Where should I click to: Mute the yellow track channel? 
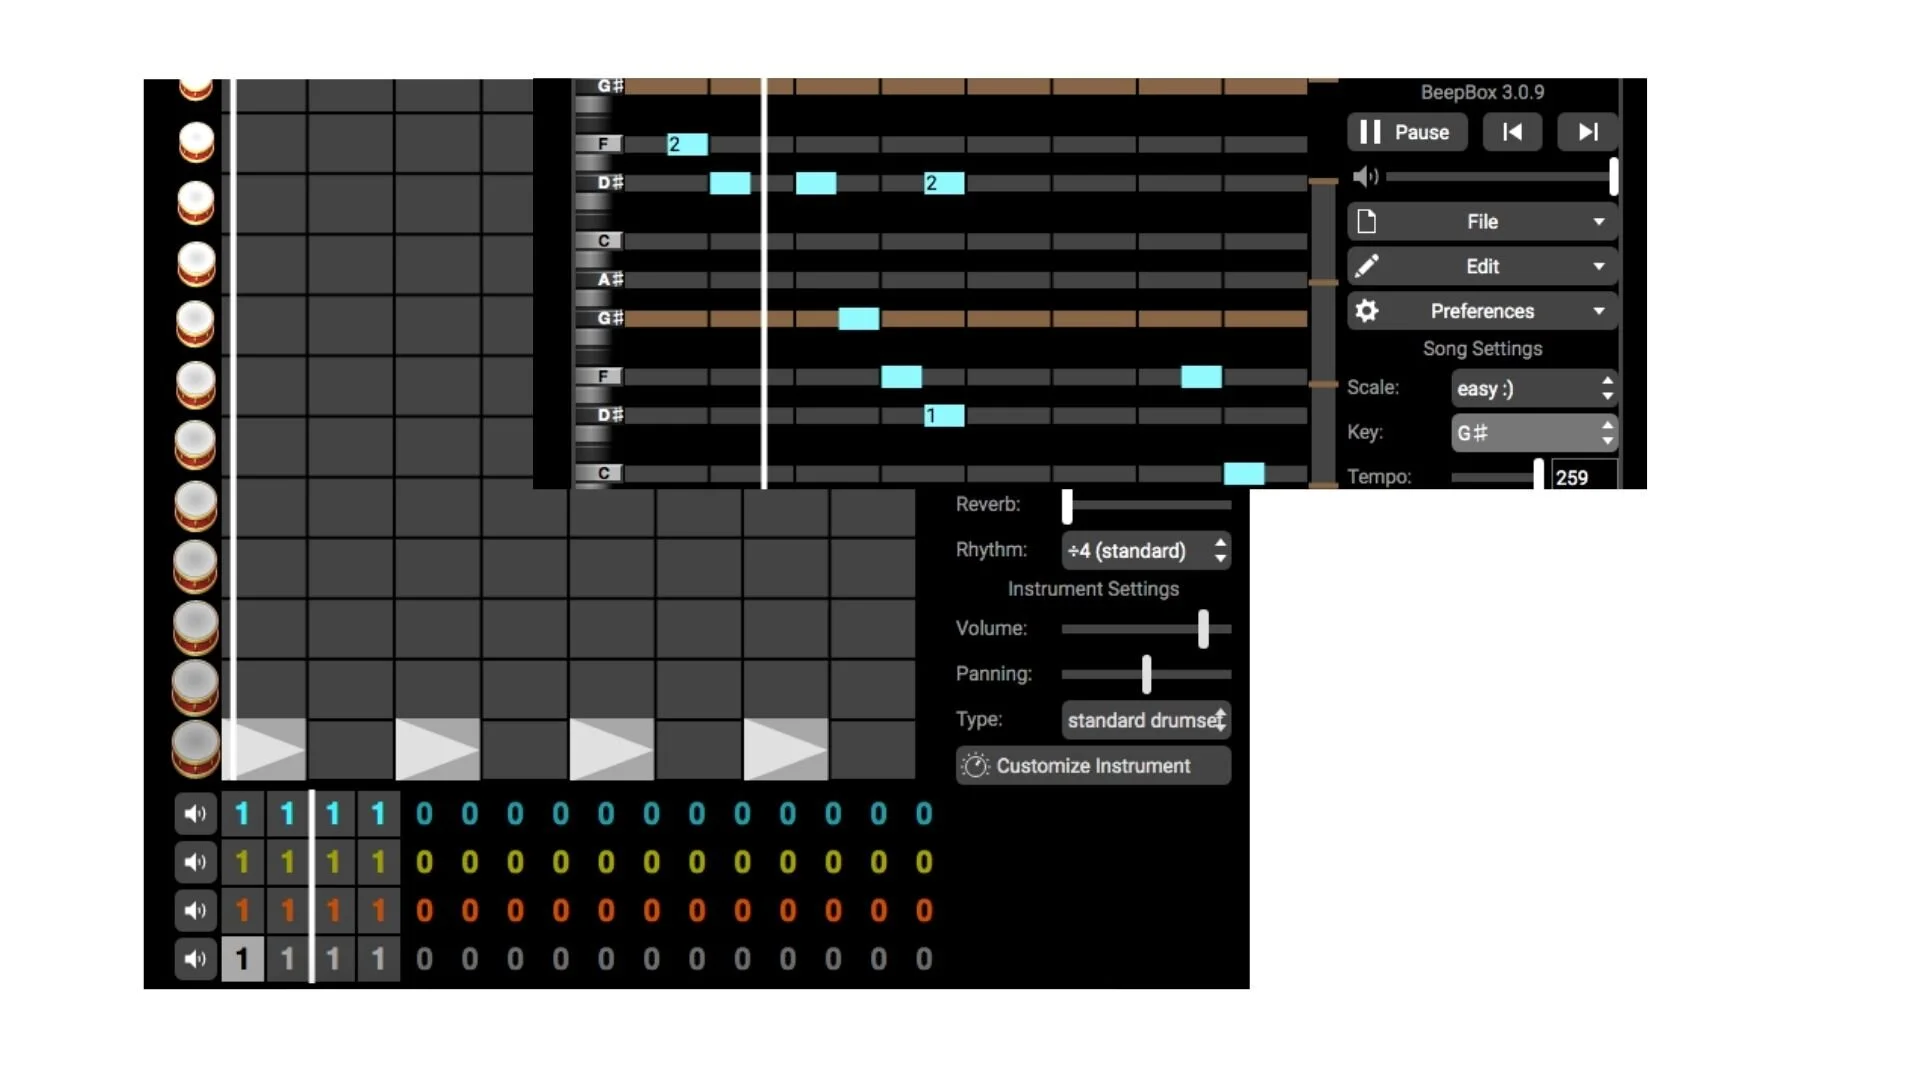click(195, 862)
